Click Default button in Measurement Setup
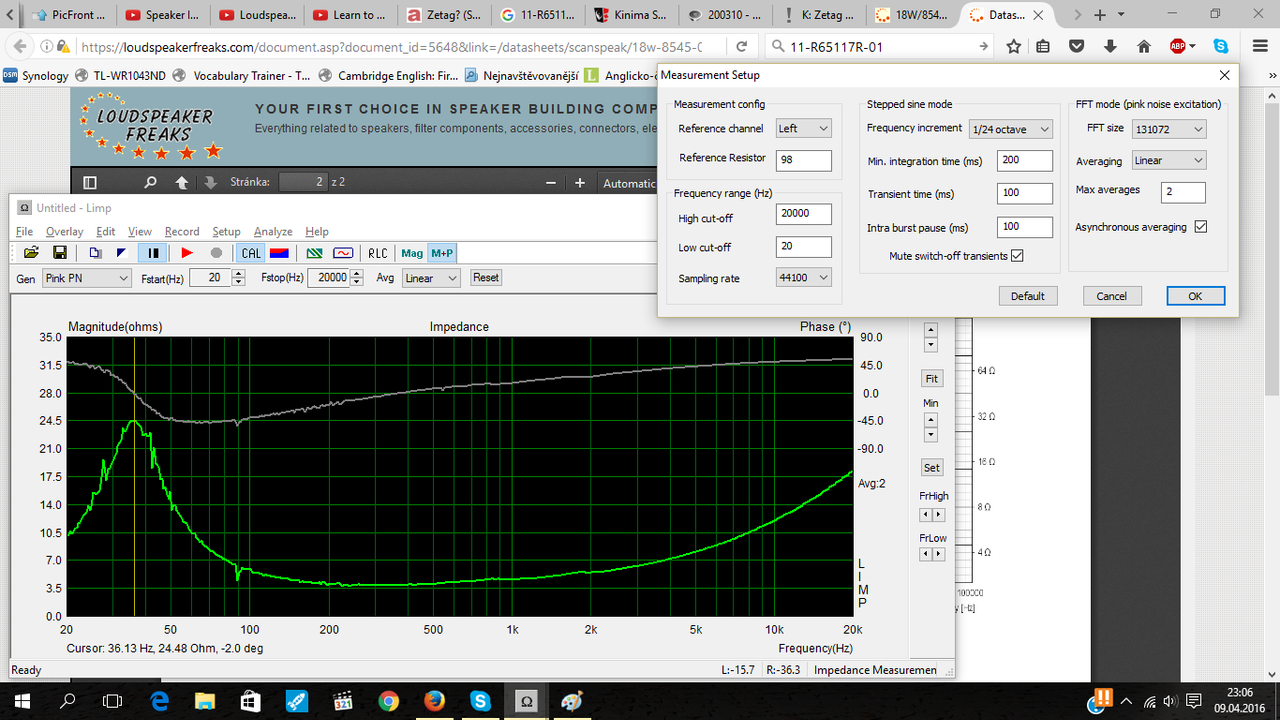The width and height of the screenshot is (1280, 720). click(x=1027, y=296)
